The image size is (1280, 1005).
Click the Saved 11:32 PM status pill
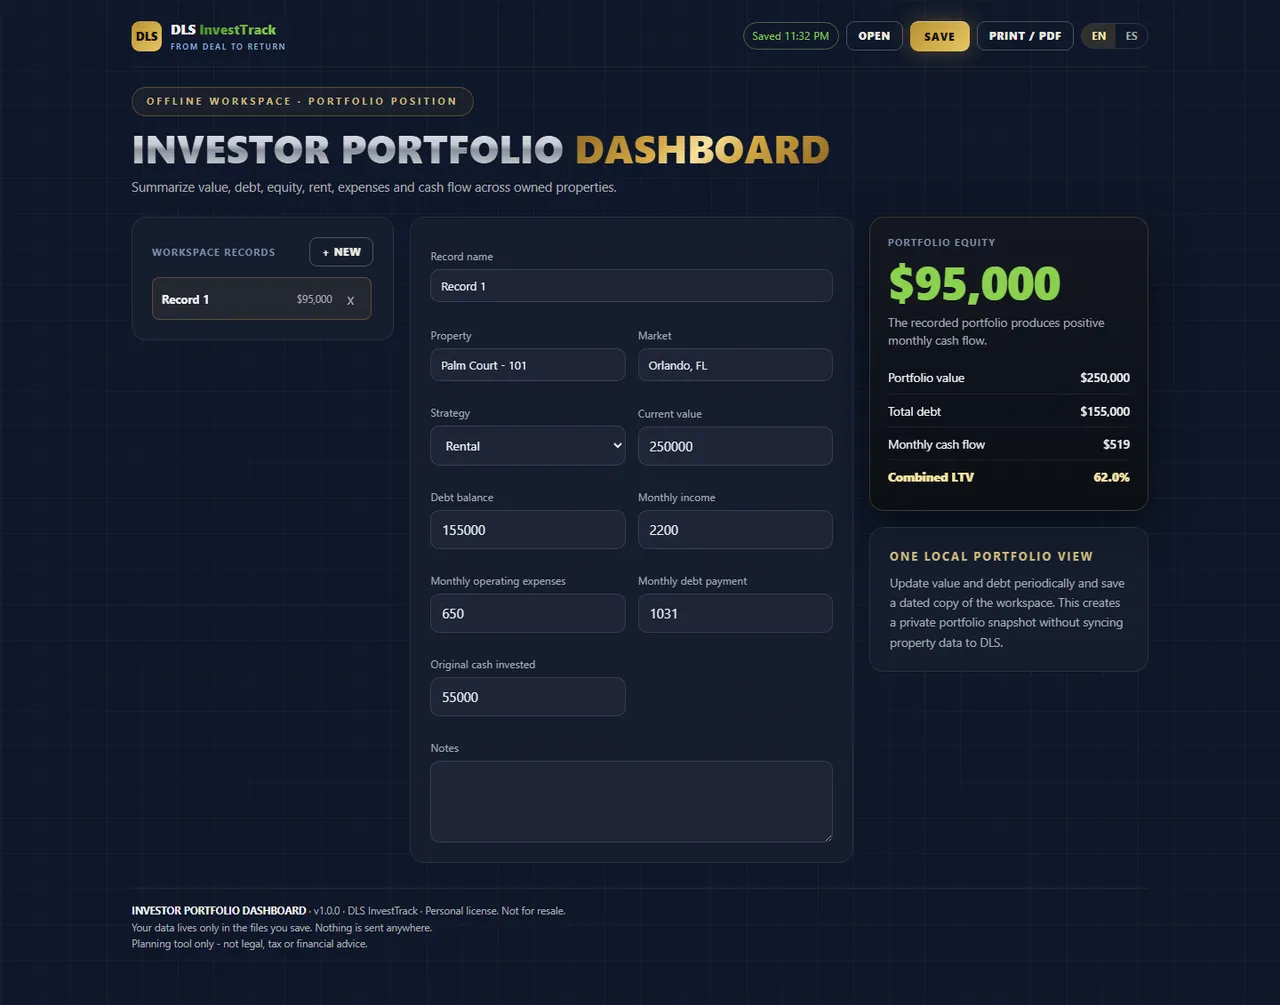pyautogui.click(x=790, y=36)
